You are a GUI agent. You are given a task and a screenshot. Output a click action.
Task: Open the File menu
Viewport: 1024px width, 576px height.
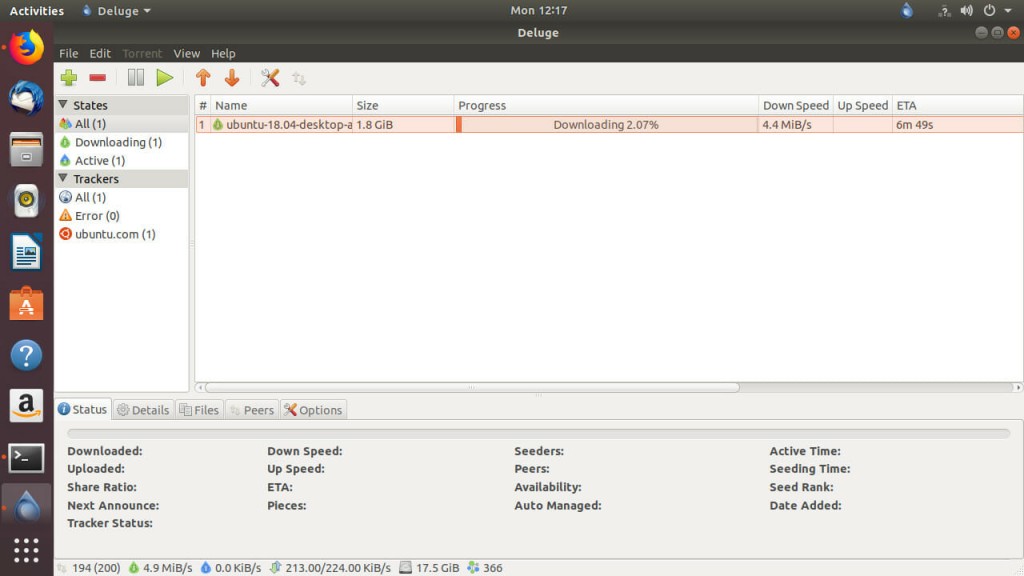click(69, 54)
